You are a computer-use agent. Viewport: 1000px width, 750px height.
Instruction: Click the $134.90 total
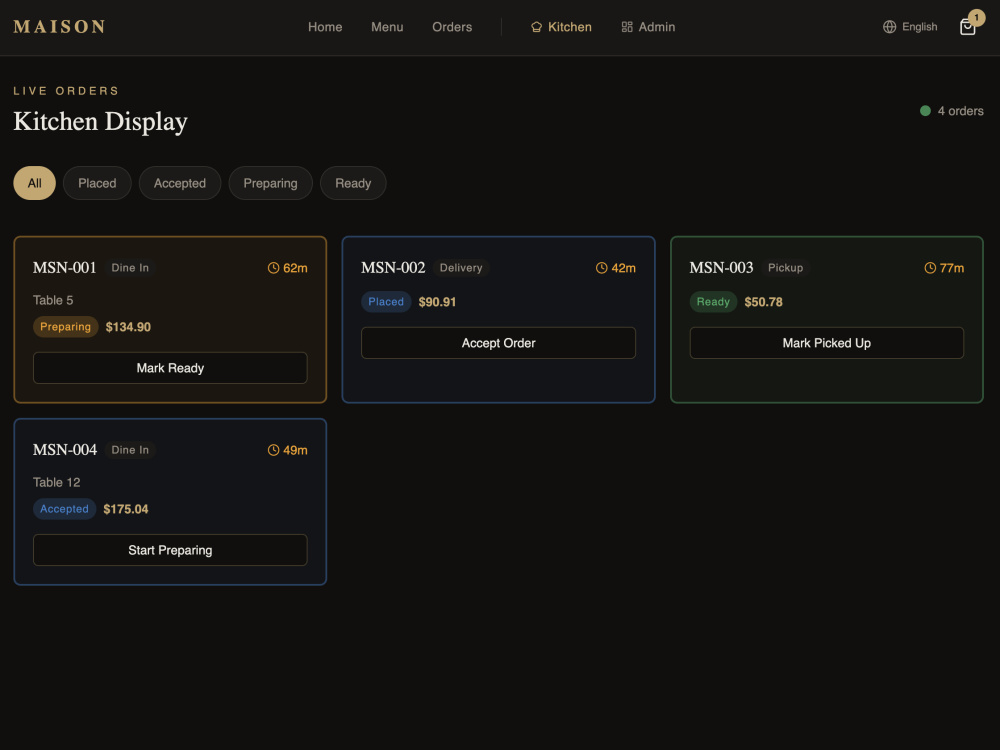(x=128, y=327)
